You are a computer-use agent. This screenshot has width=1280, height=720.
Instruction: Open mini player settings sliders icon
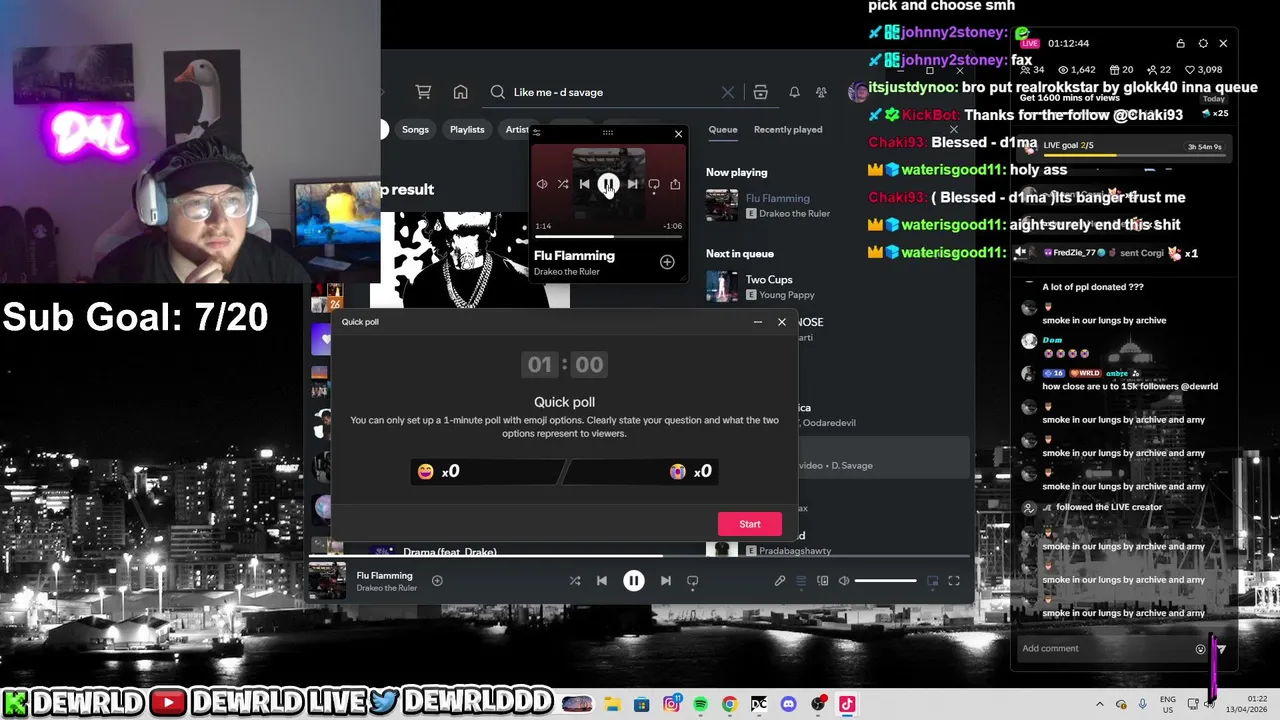pyautogui.click(x=537, y=133)
